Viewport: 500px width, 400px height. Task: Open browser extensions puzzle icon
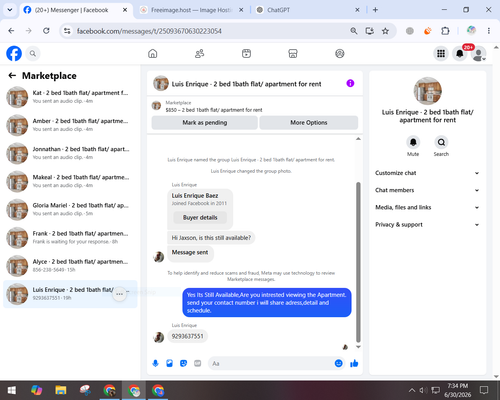(445, 31)
